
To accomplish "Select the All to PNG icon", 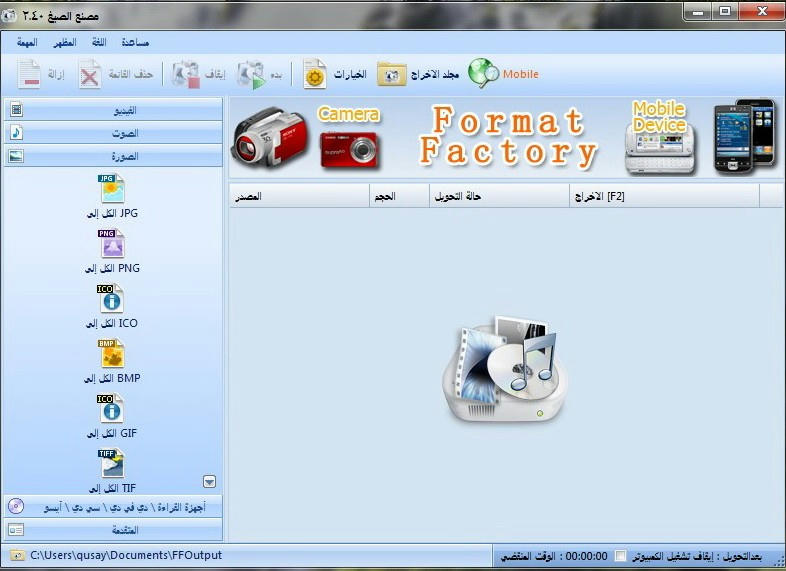I will click(x=111, y=243).
